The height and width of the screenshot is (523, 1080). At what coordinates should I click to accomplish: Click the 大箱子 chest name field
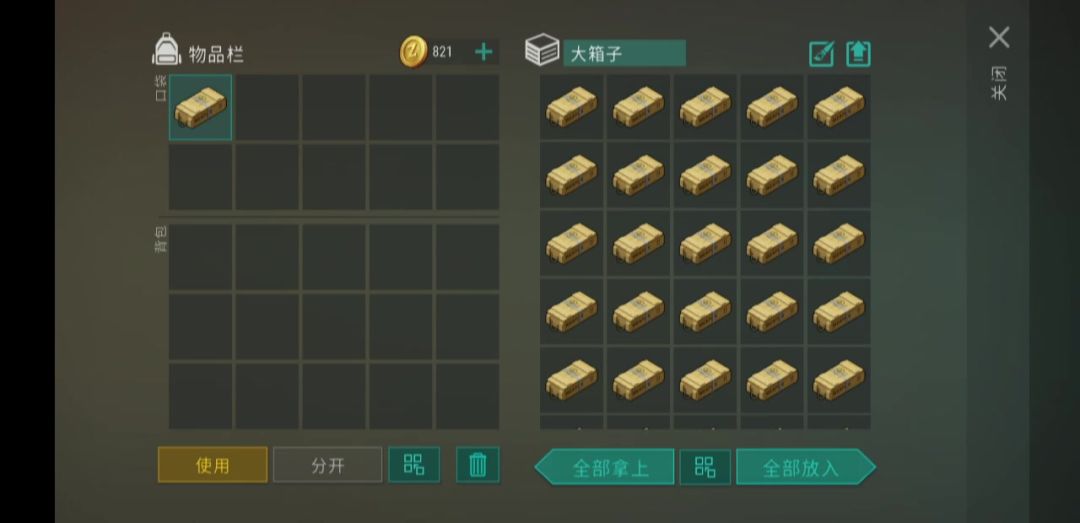pos(624,53)
